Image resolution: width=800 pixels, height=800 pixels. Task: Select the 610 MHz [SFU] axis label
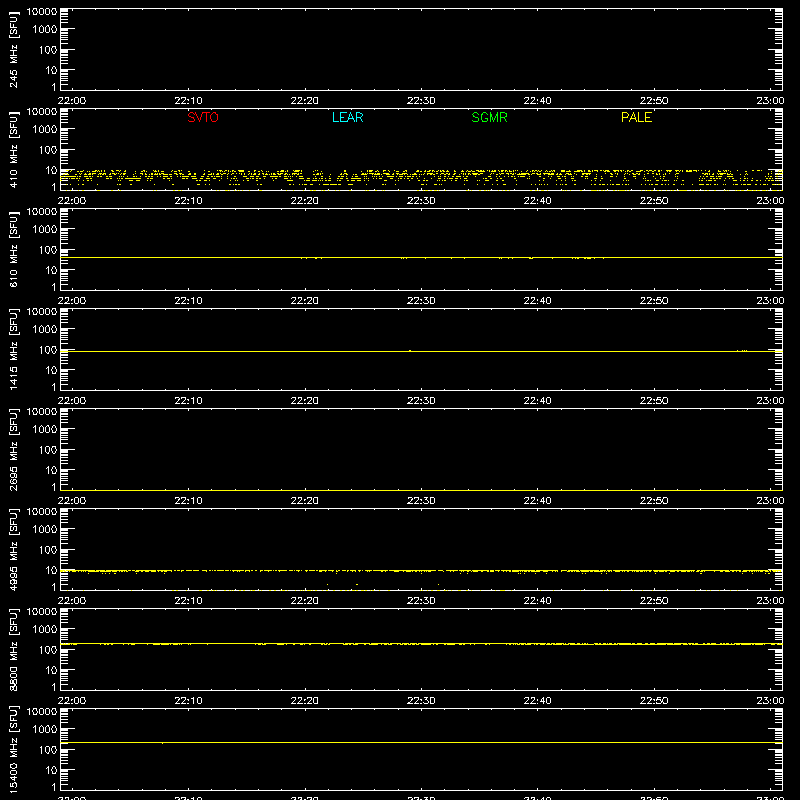pos(13,249)
